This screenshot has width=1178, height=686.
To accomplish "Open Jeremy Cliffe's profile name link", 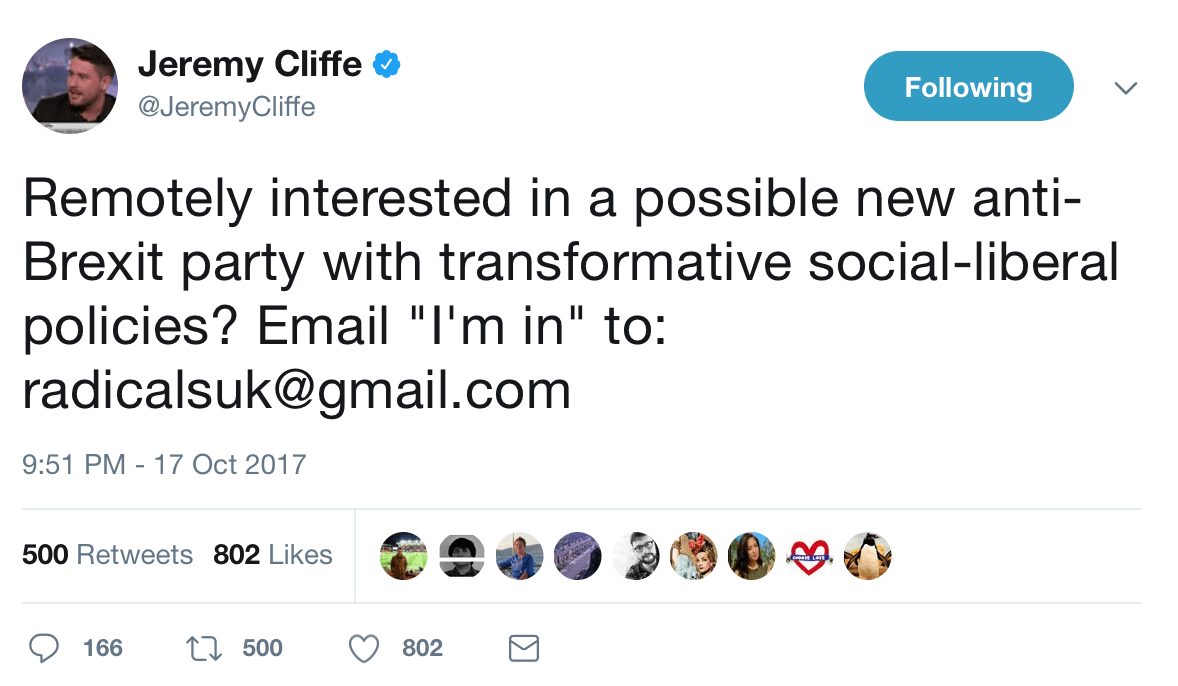I will pos(250,65).
